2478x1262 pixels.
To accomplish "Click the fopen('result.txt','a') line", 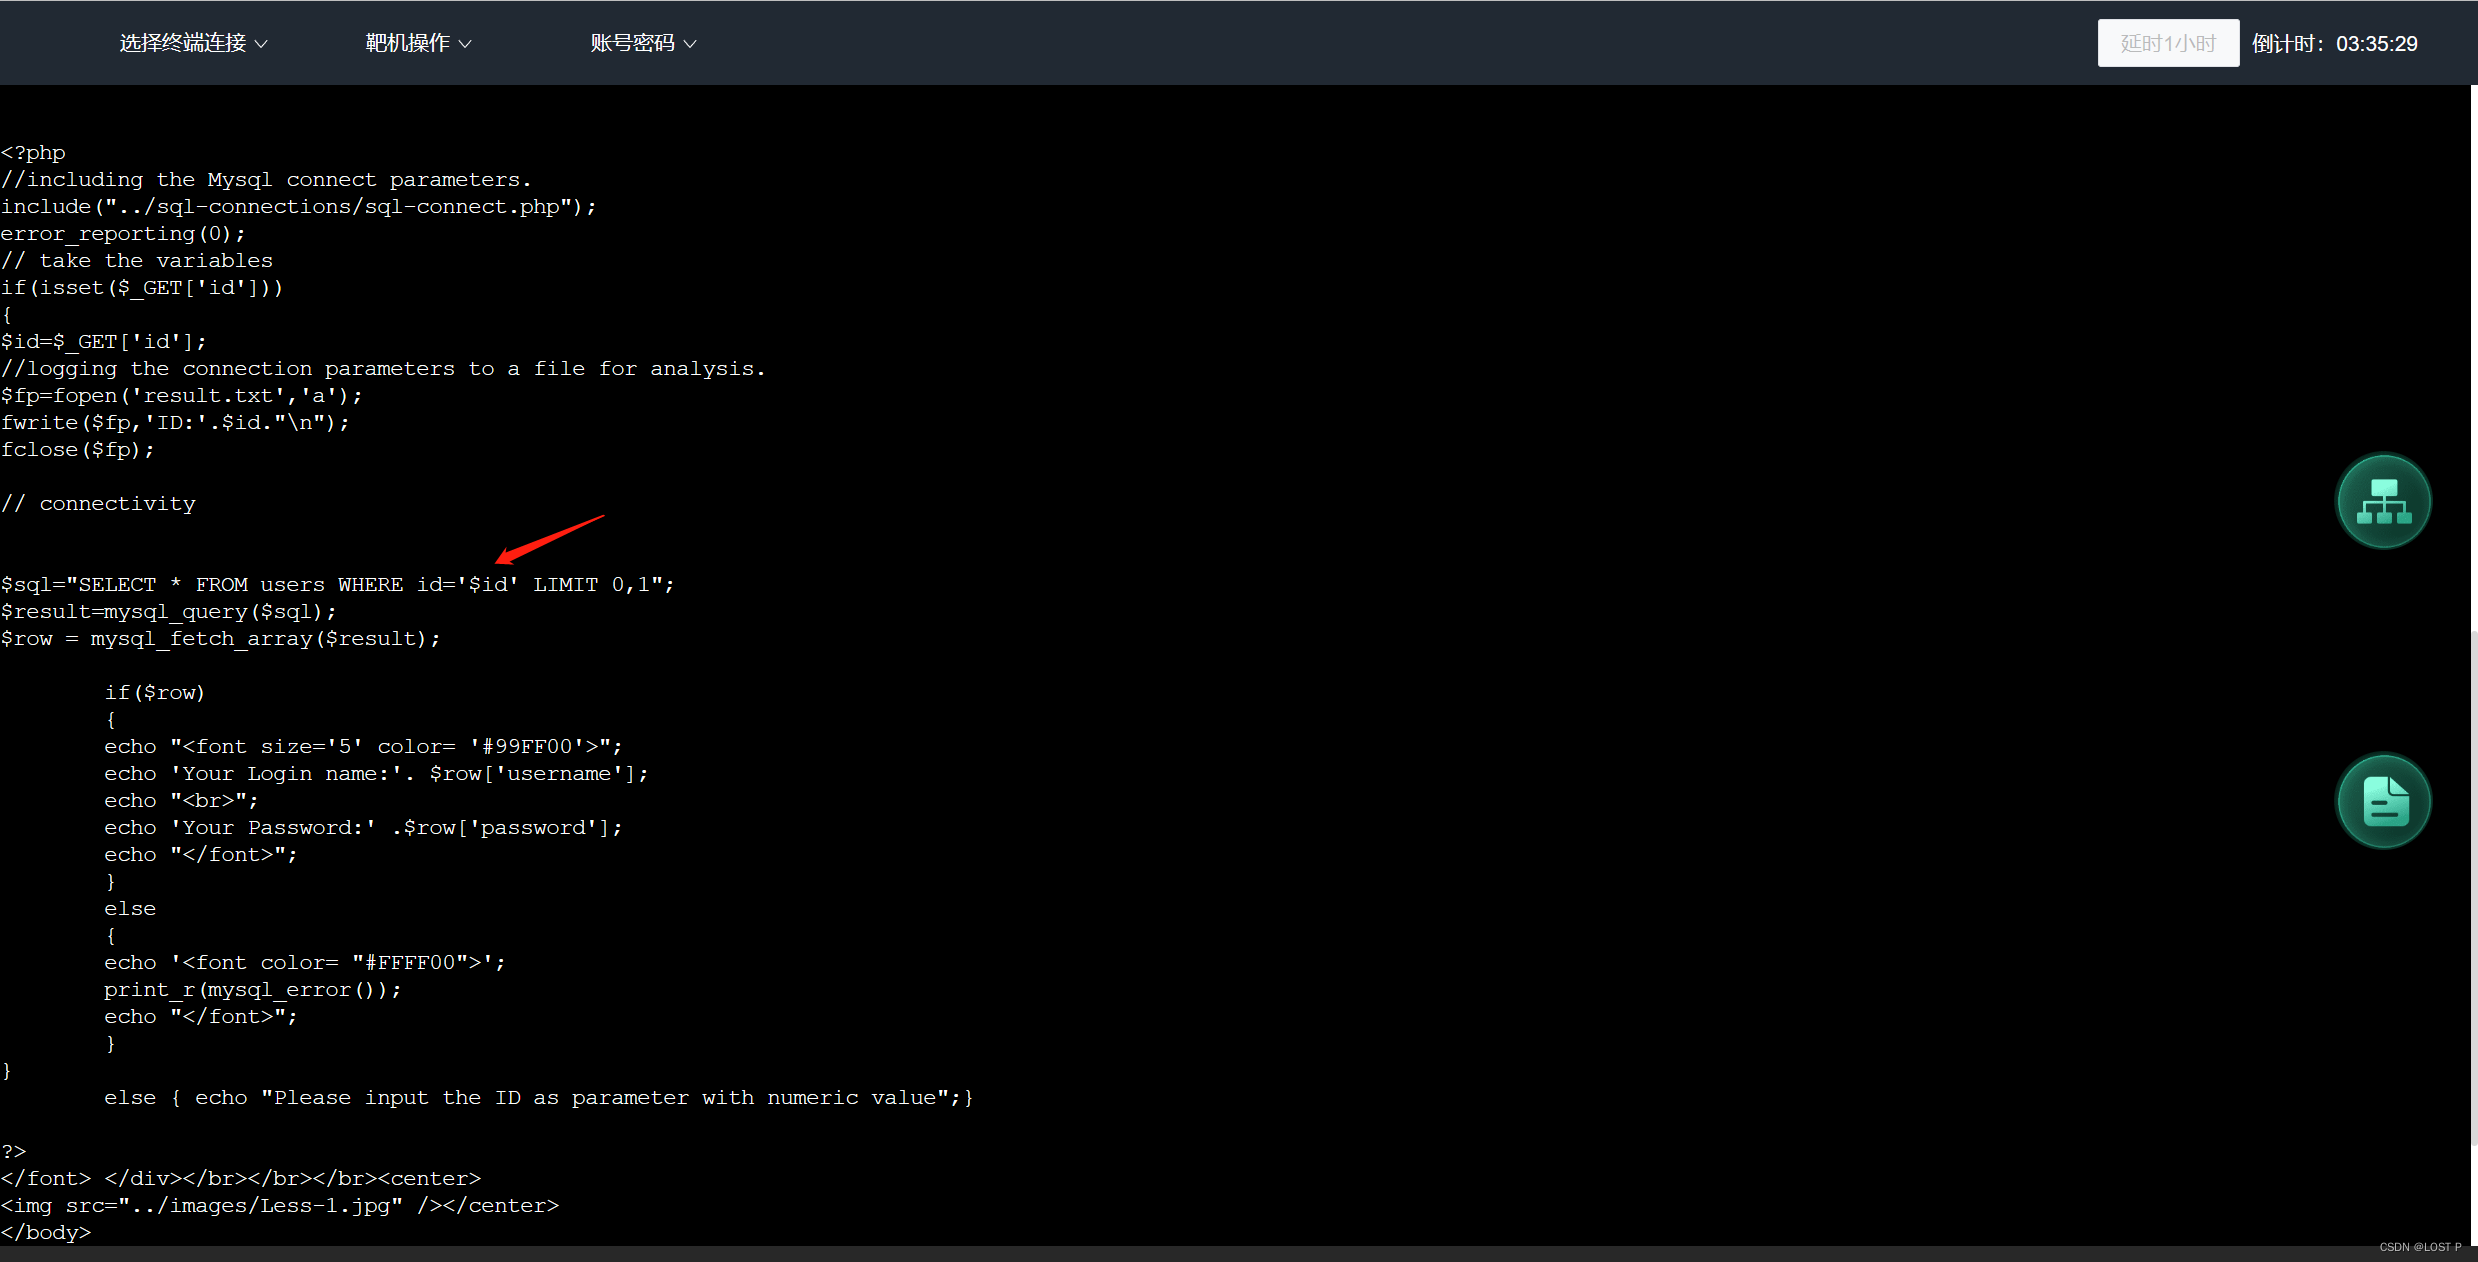I will tap(182, 395).
